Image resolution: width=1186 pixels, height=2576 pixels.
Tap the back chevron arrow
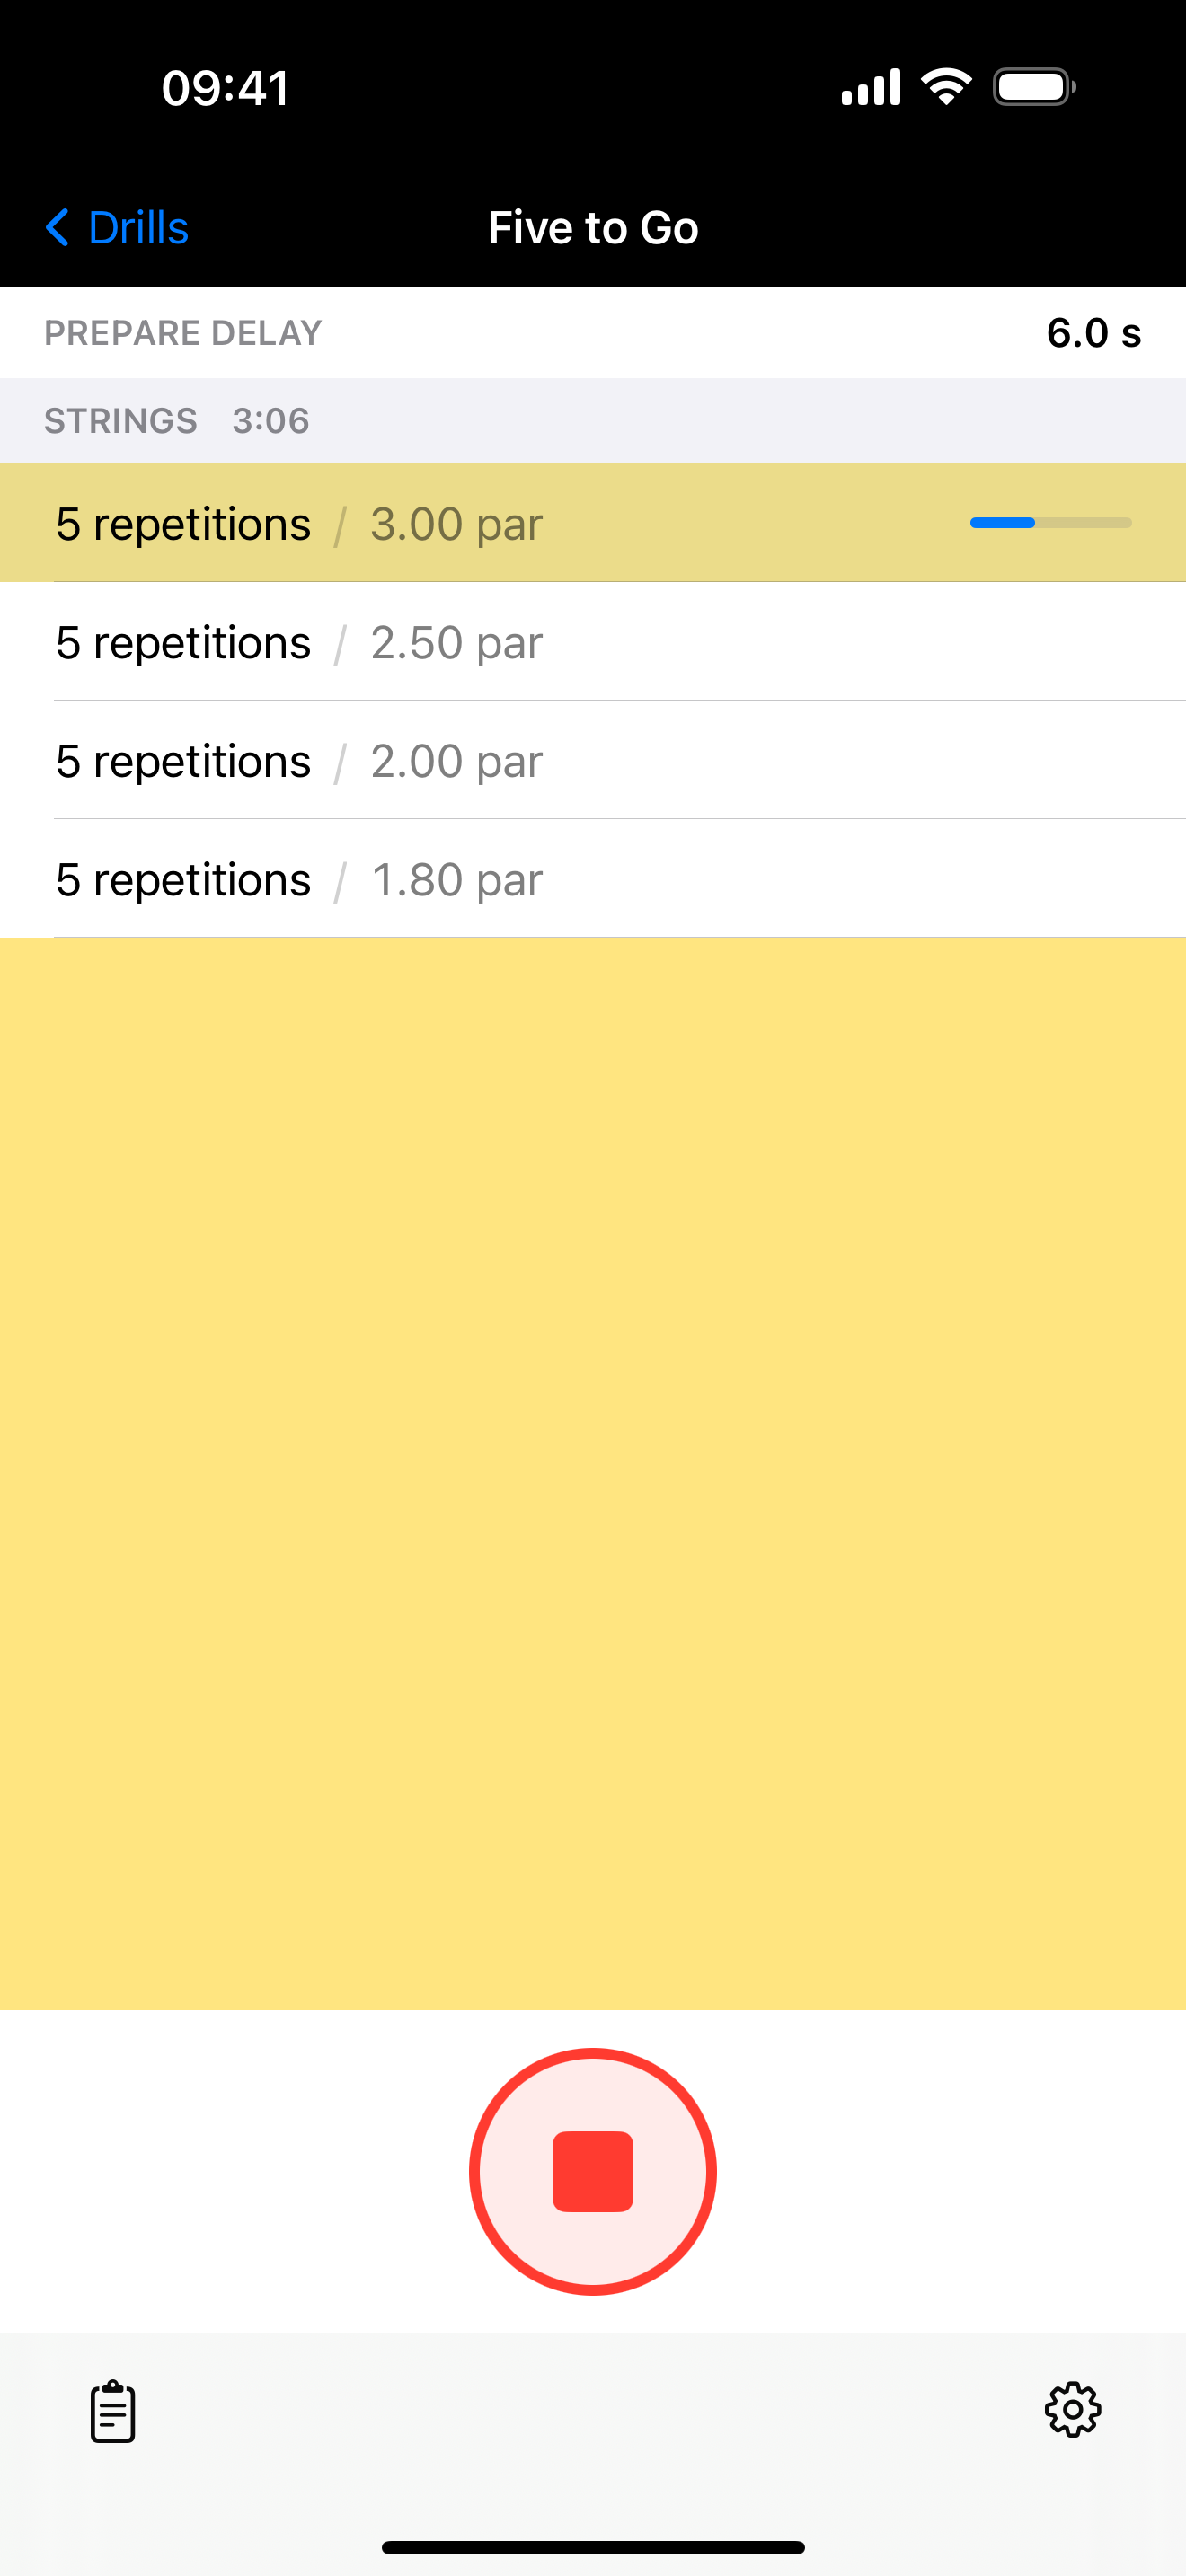tap(58, 228)
